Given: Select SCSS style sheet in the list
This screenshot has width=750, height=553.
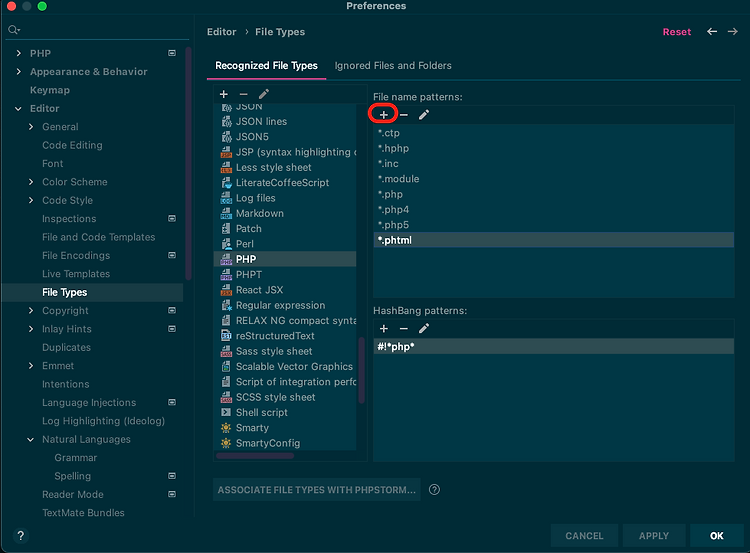Looking at the screenshot, I should pyautogui.click(x=286, y=397).
